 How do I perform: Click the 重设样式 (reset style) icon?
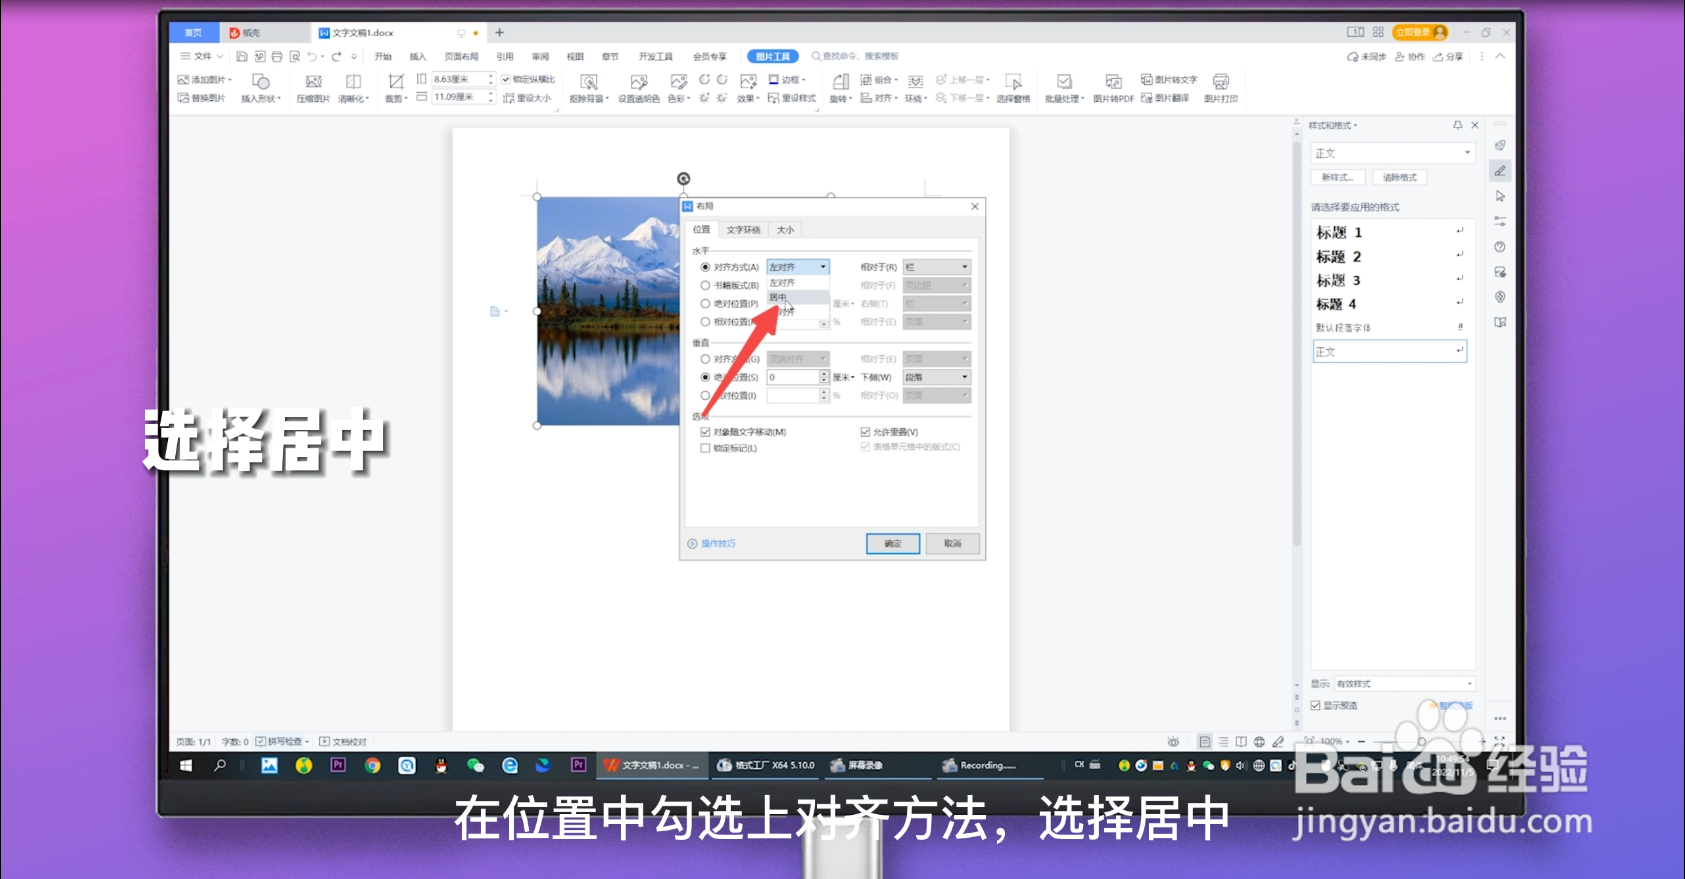pos(773,98)
